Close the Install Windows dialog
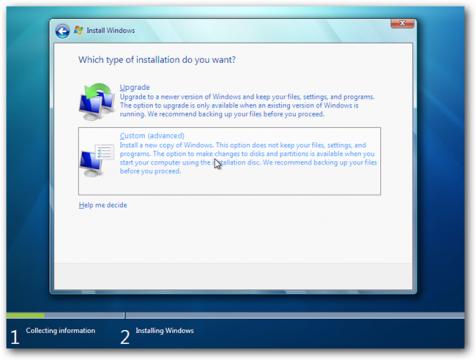The width and height of the screenshot is (476, 360). pos(402,23)
